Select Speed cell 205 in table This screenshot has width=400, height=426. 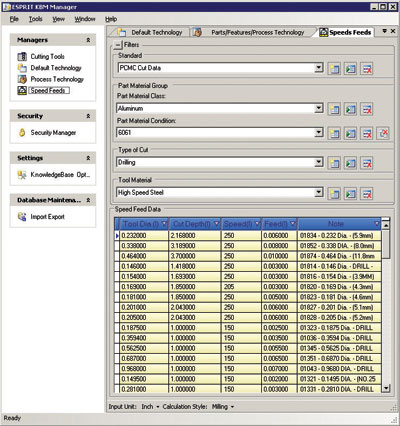coord(242,287)
